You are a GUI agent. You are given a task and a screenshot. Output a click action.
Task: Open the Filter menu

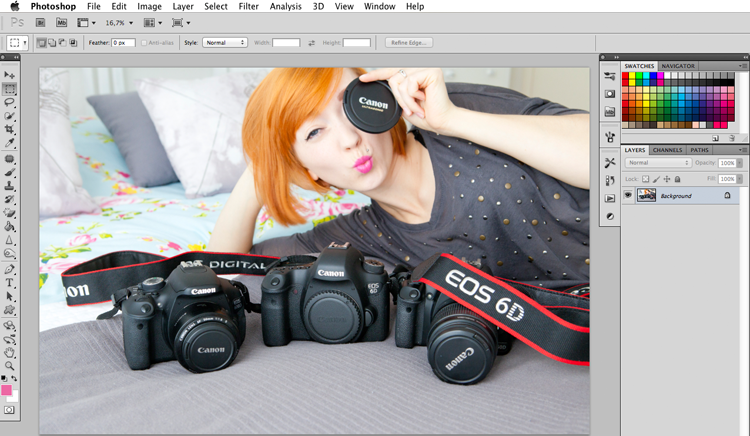tap(248, 6)
